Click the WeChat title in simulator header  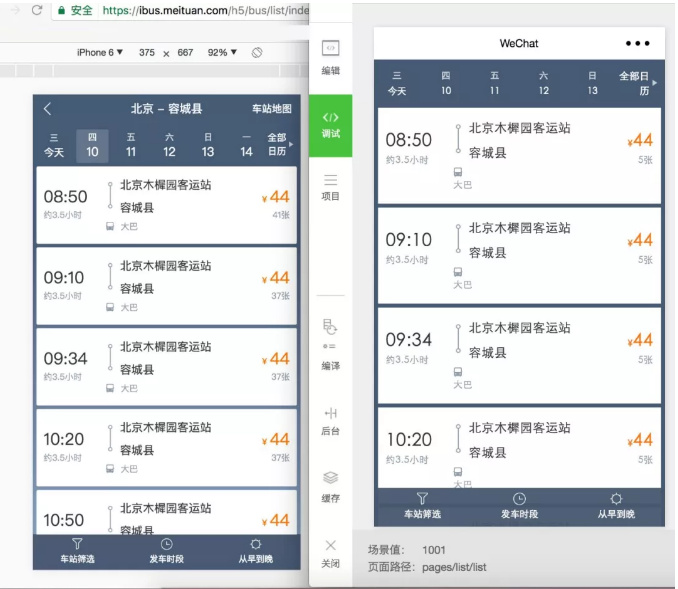click(x=519, y=43)
